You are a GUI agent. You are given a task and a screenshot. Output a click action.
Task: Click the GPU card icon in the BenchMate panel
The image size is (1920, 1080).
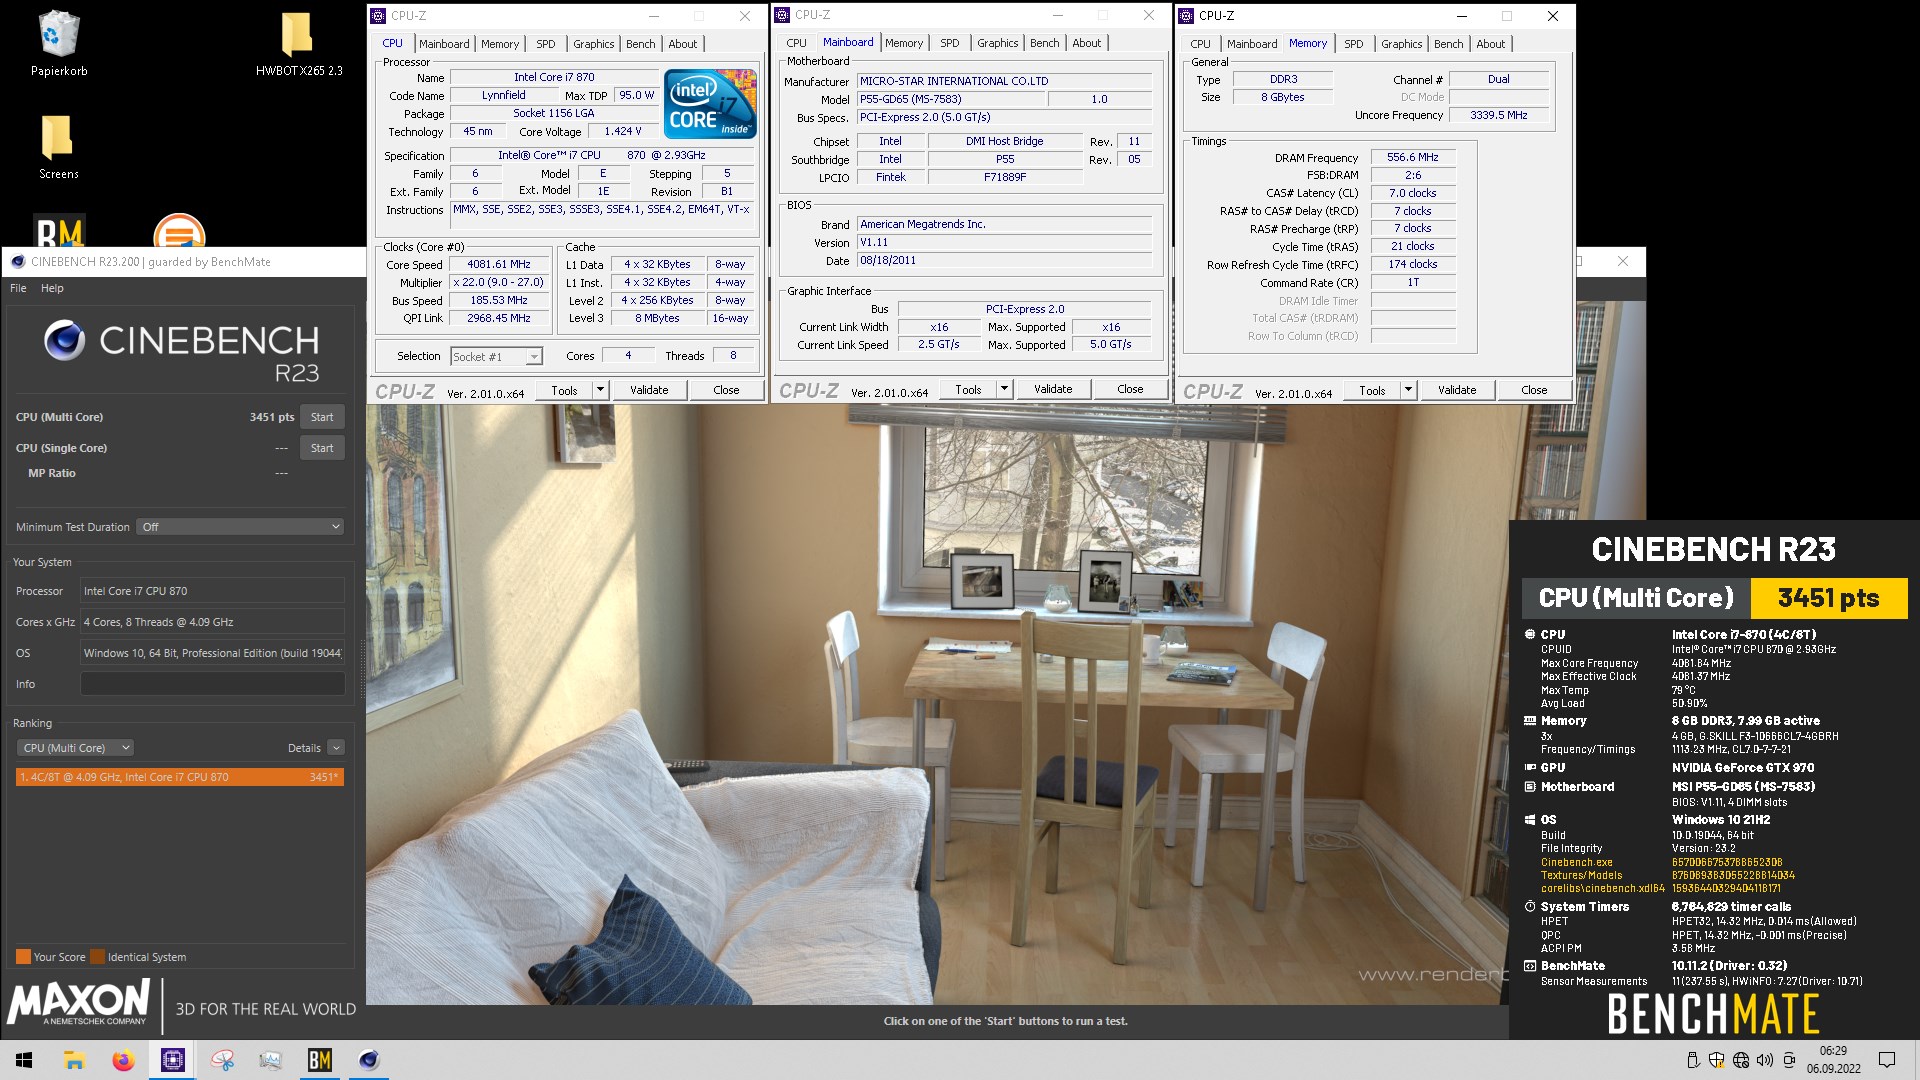point(1530,767)
